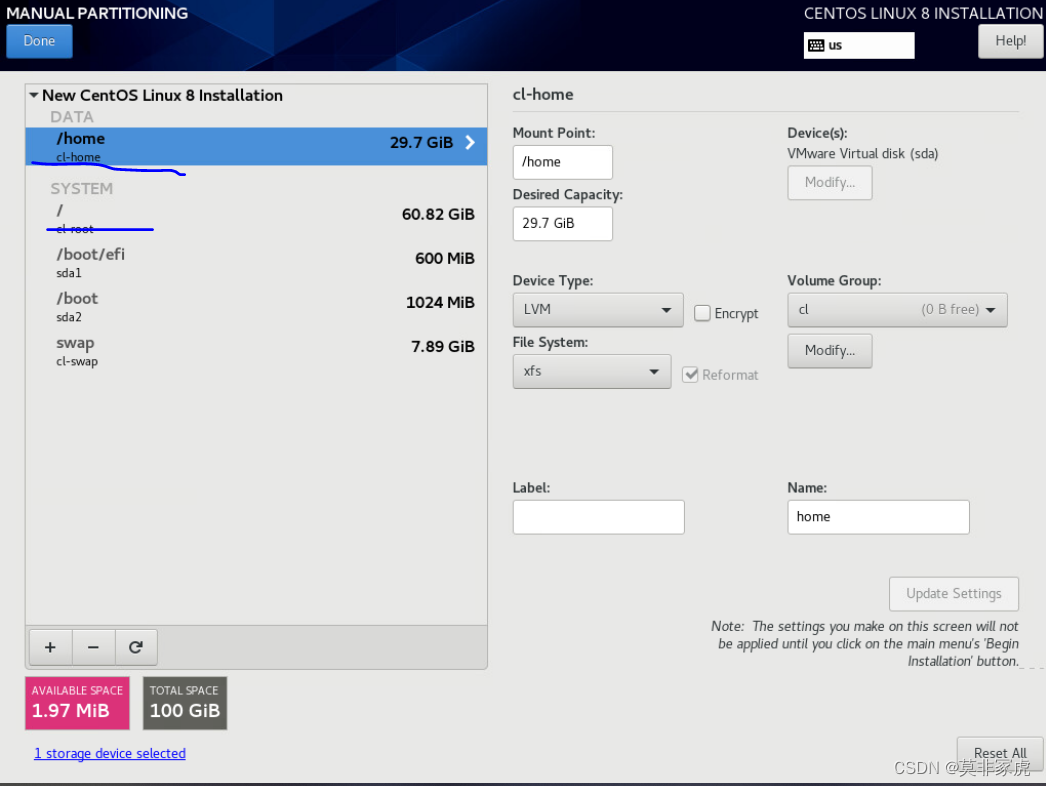Click the 600 MiB size value
This screenshot has width=1046, height=786.
click(445, 258)
